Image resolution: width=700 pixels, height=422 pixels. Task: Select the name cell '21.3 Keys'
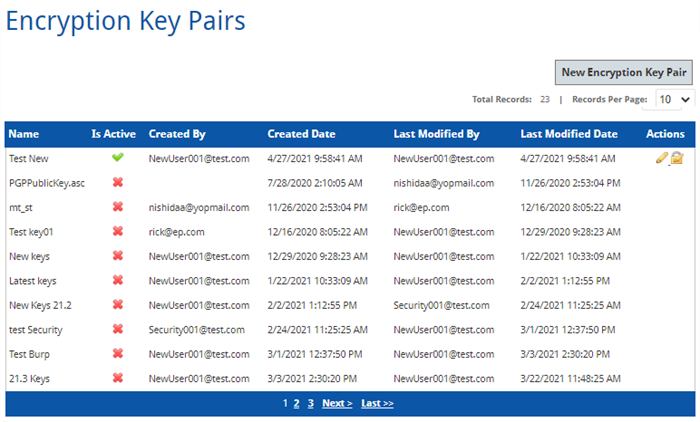(x=29, y=379)
